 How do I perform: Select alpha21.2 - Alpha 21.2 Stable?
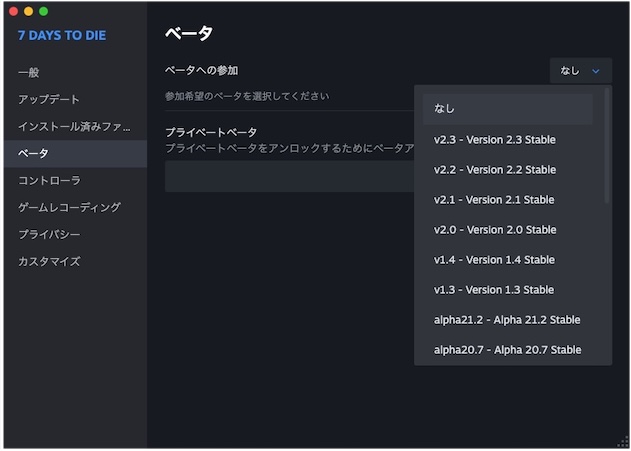tap(508, 319)
